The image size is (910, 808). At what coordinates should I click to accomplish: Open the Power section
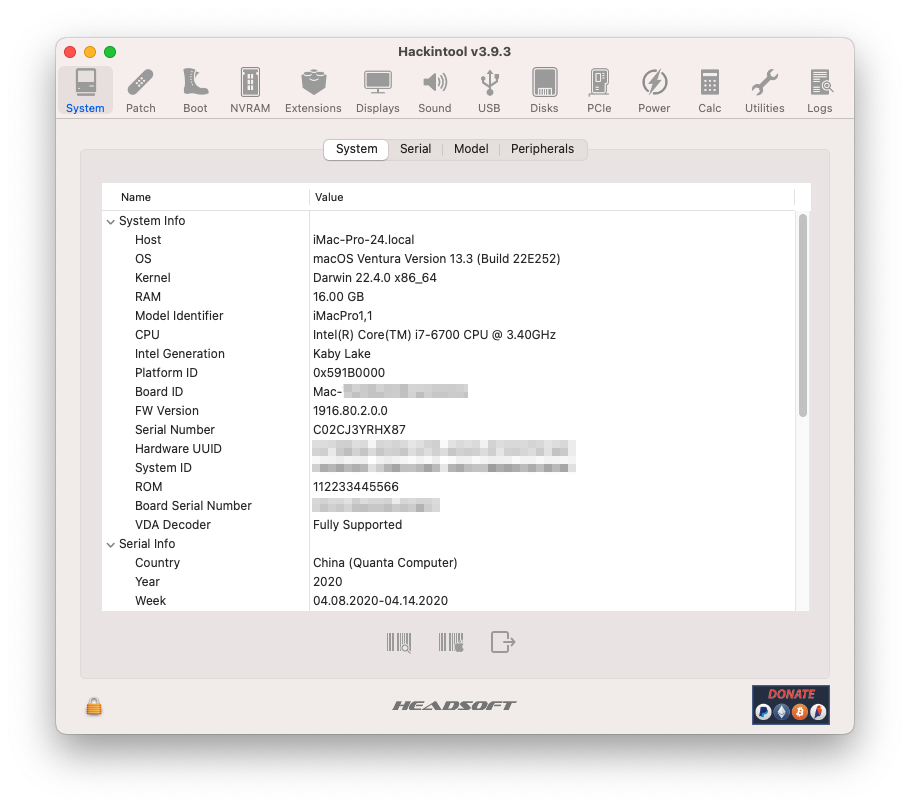click(x=654, y=90)
